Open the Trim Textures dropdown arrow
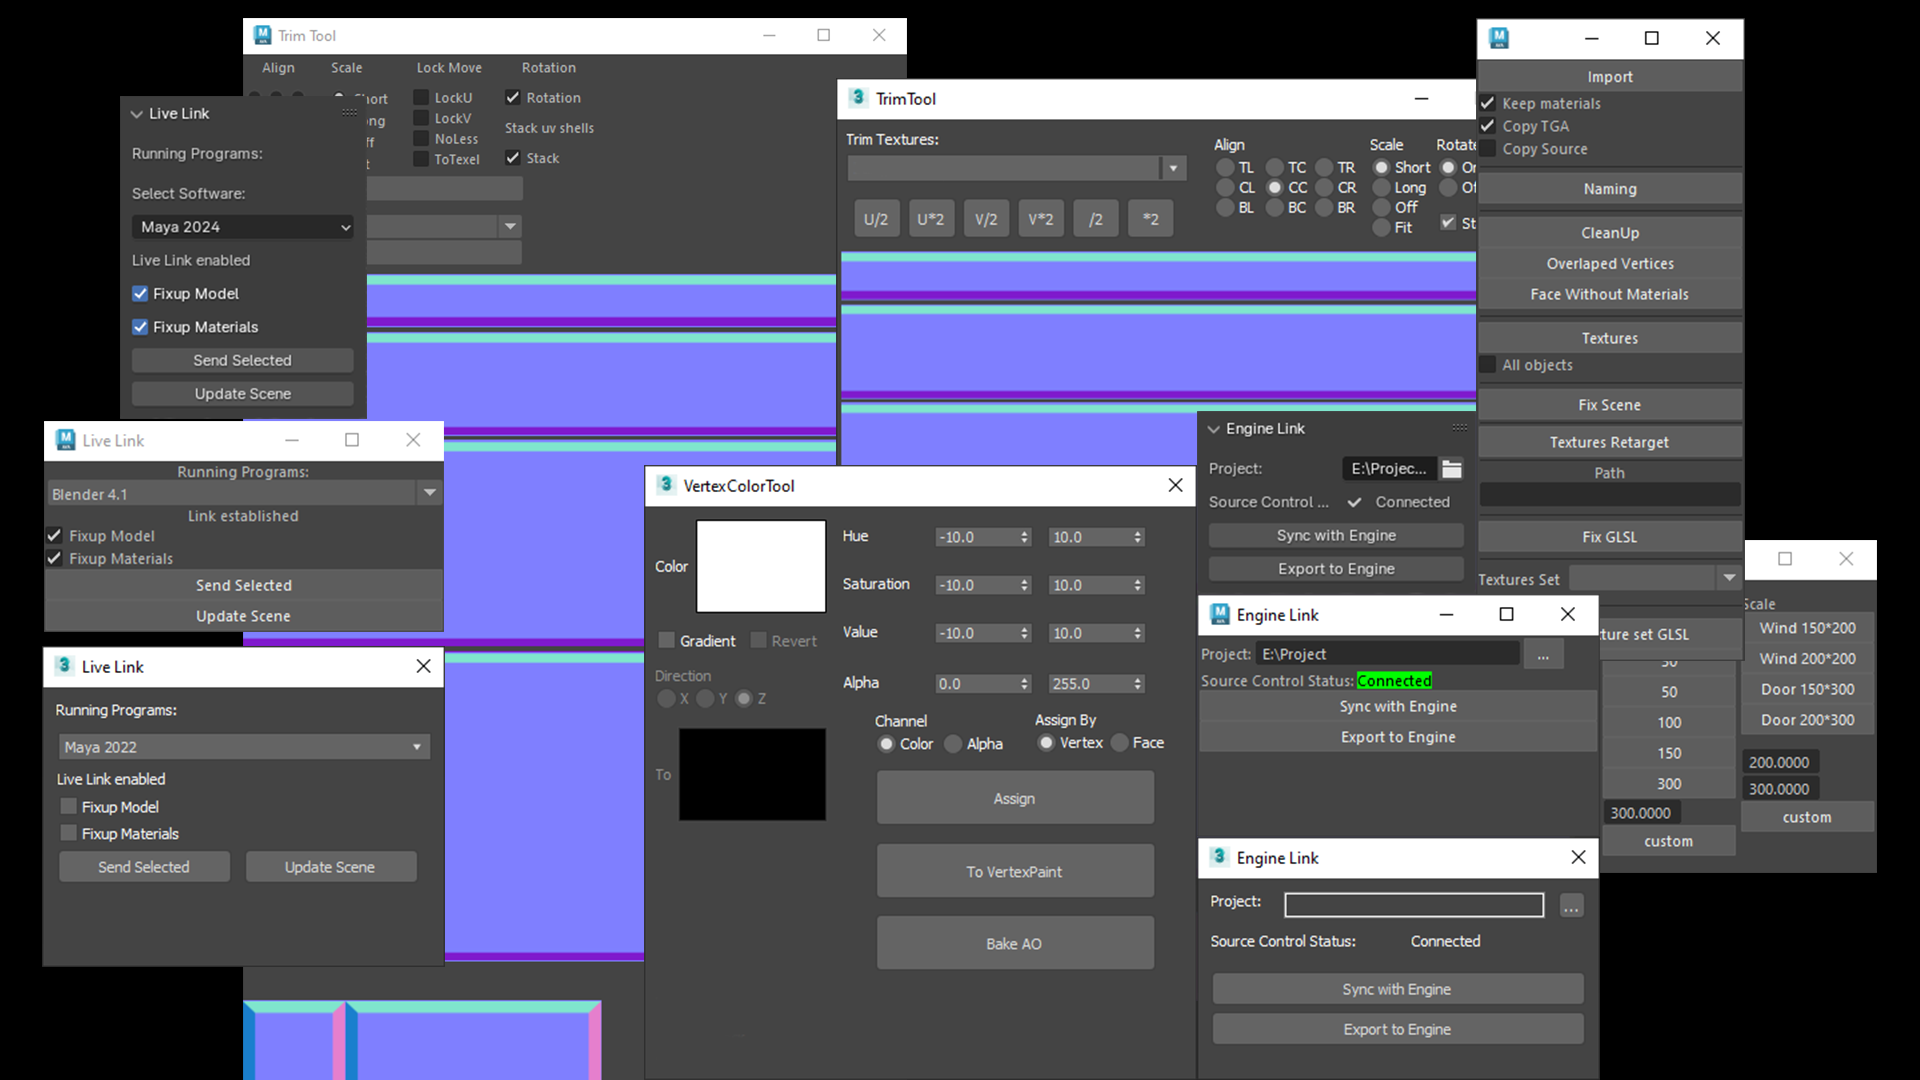1920x1080 pixels. coord(1173,168)
